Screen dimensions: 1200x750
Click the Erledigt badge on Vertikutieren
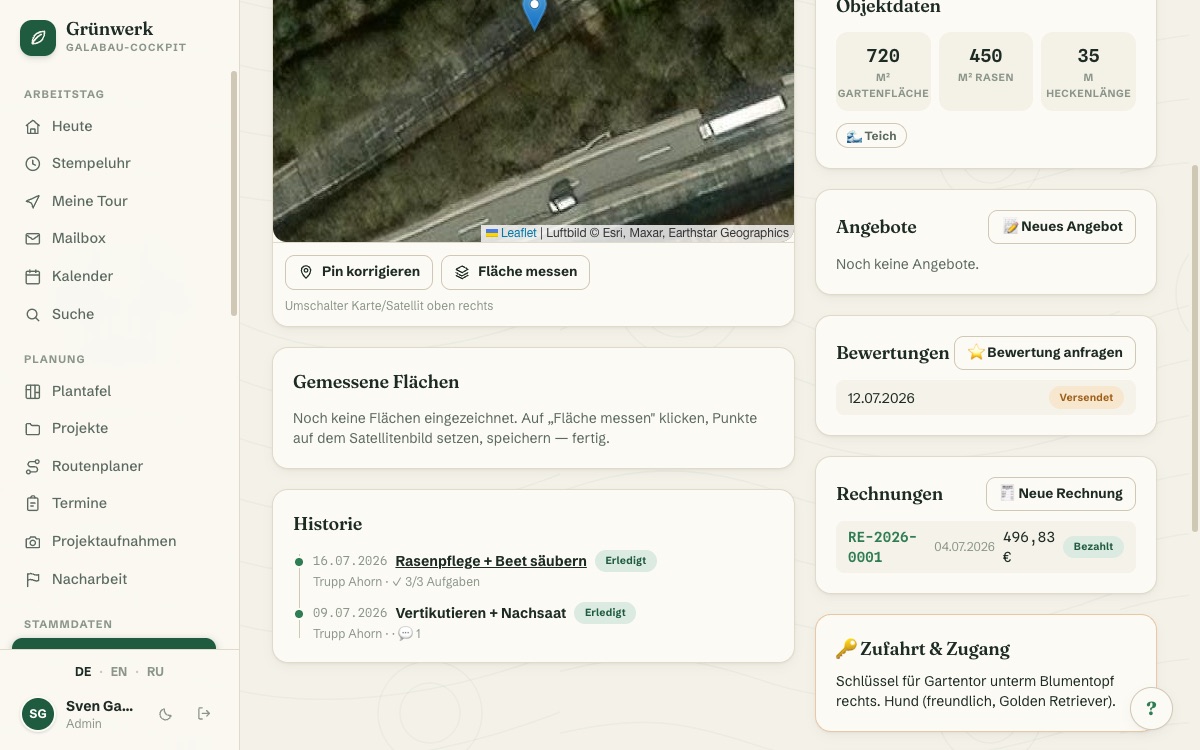point(605,613)
